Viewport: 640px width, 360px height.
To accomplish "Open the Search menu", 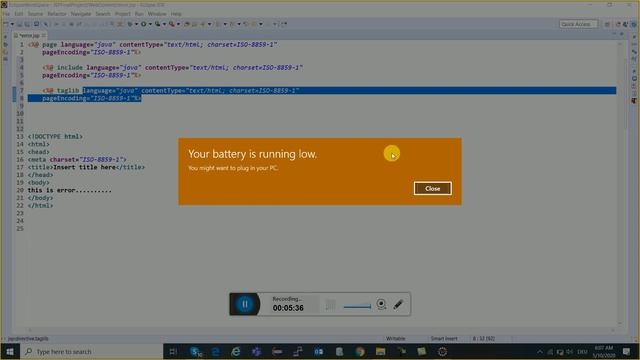I will [x=103, y=14].
